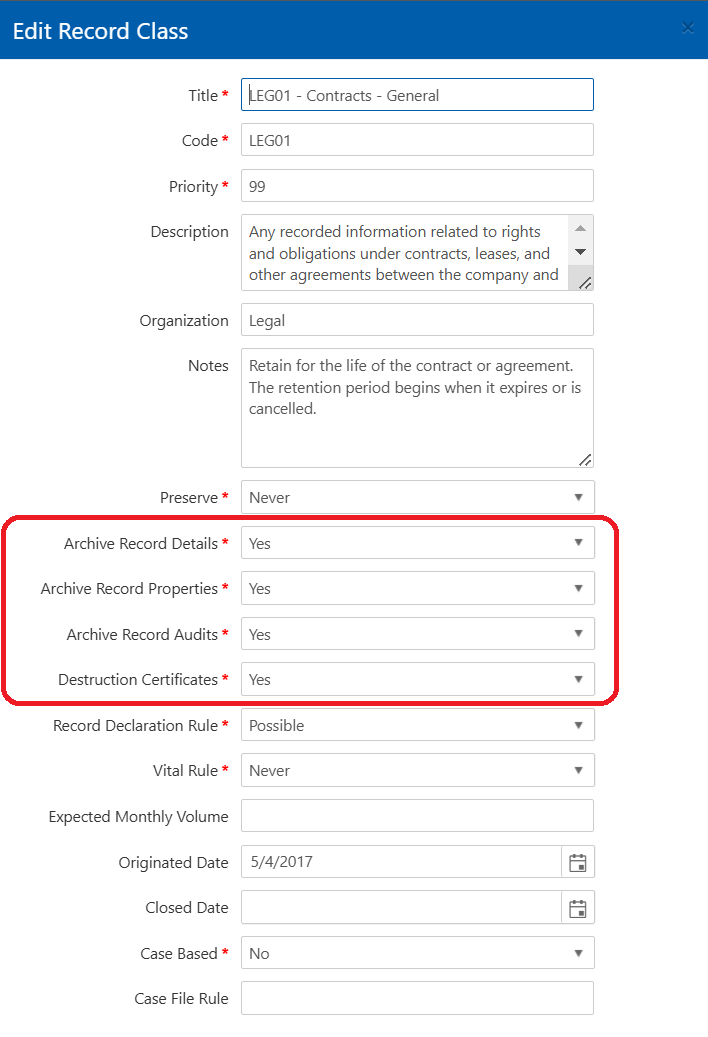Click the Code field containing LEG01

[x=417, y=140]
